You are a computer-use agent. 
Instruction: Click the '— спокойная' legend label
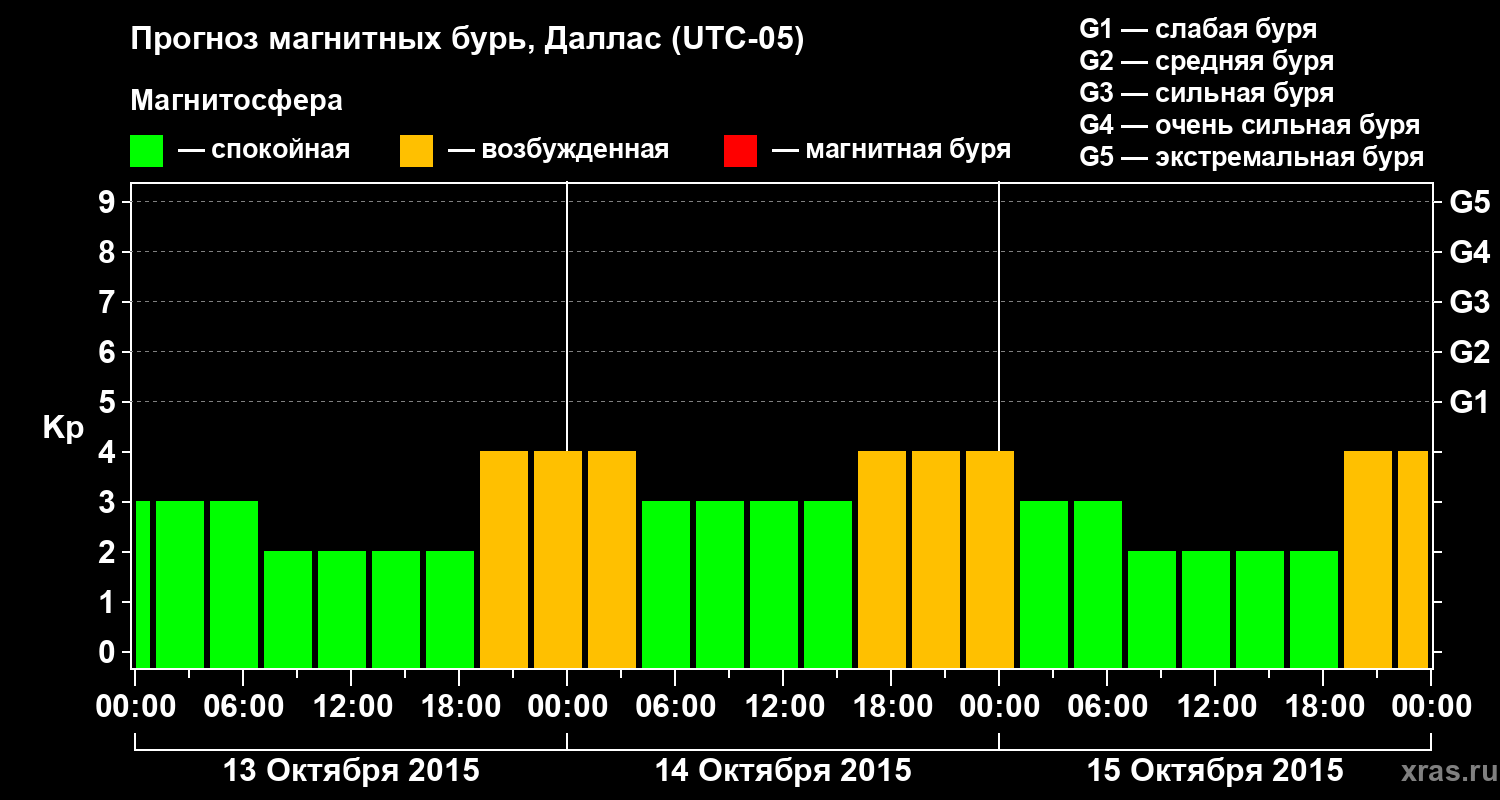pyautogui.click(x=264, y=150)
